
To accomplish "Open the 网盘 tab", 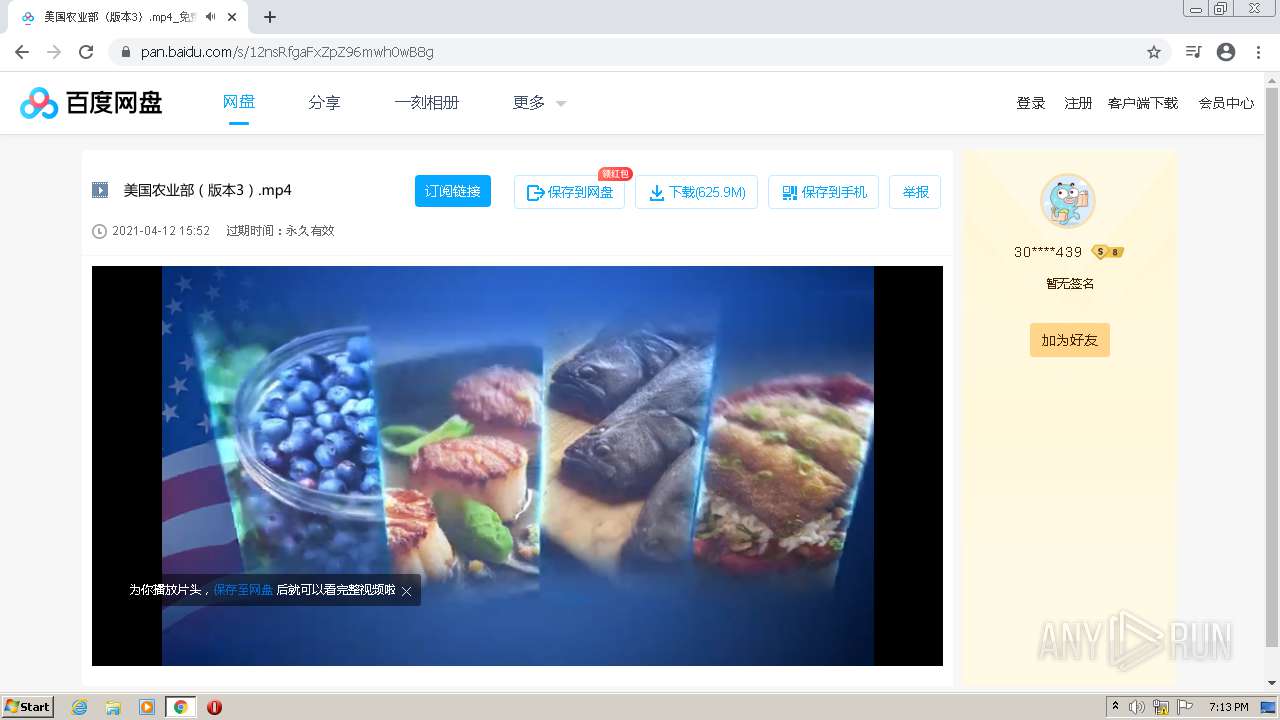I will (238, 102).
